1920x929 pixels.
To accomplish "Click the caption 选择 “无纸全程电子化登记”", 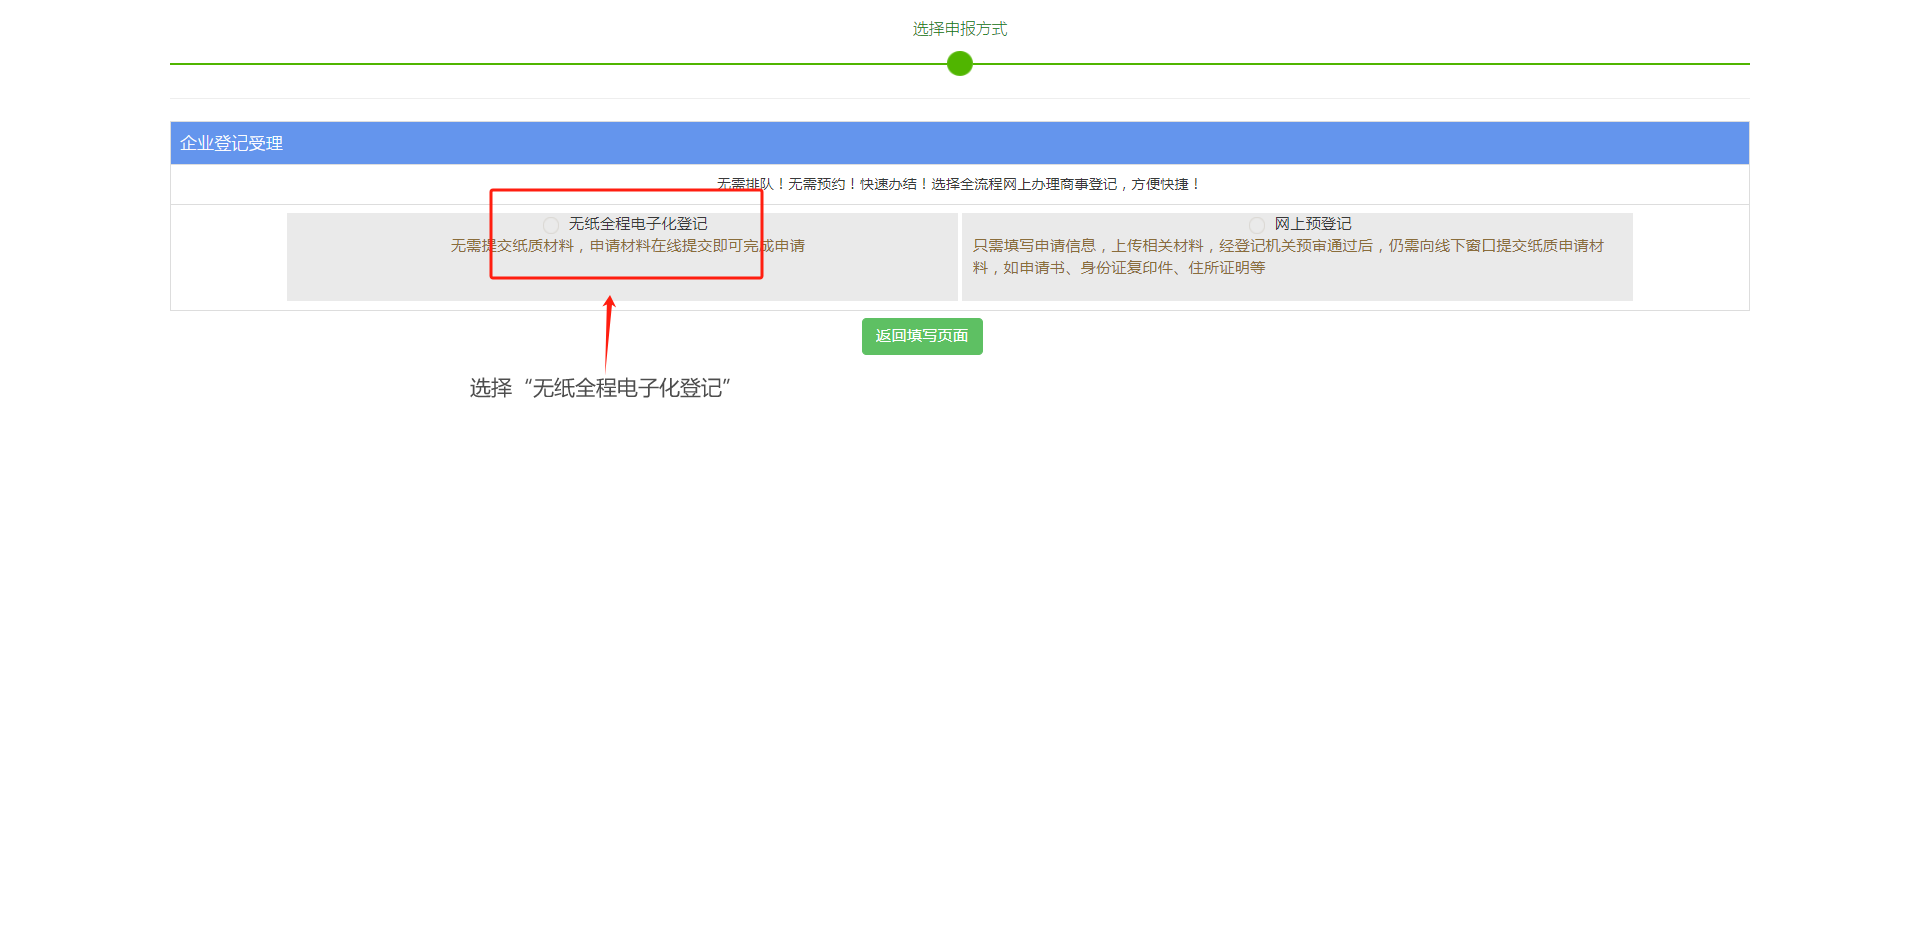I will tap(600, 388).
